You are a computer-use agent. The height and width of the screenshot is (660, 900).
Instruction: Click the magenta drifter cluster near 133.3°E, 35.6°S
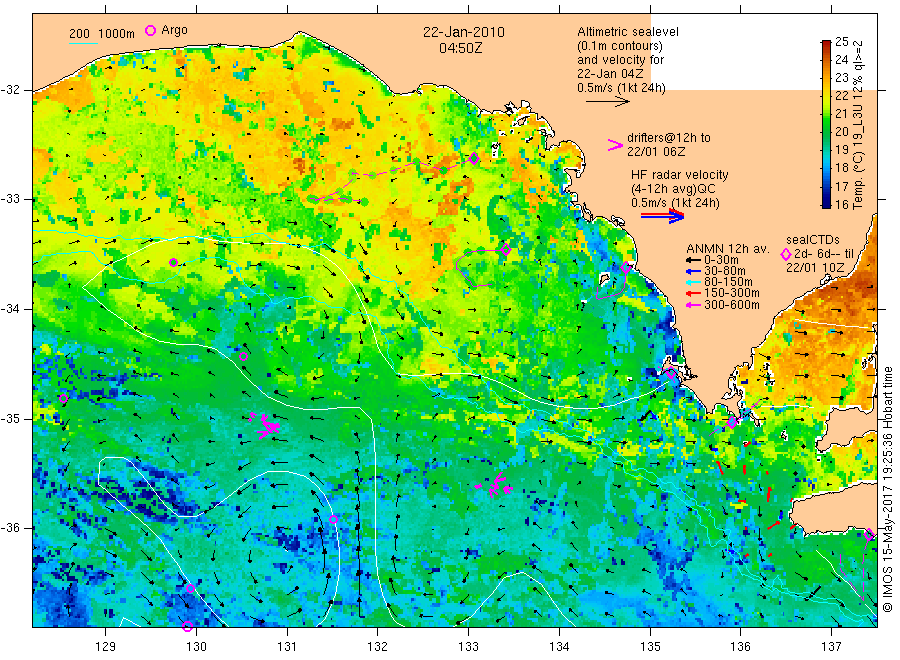point(496,486)
